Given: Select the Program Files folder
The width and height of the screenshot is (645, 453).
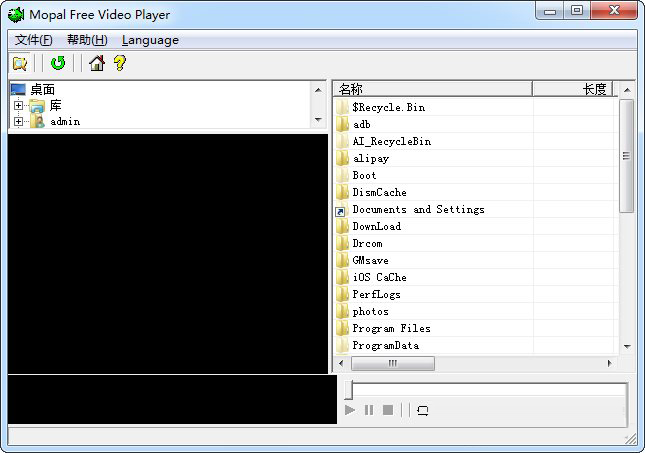Looking at the screenshot, I should 391,329.
